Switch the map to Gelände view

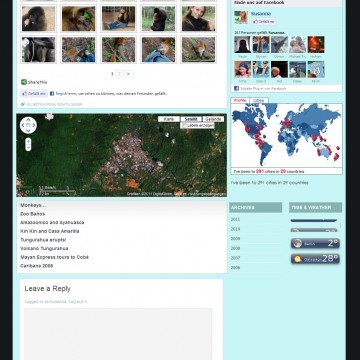[x=213, y=119]
